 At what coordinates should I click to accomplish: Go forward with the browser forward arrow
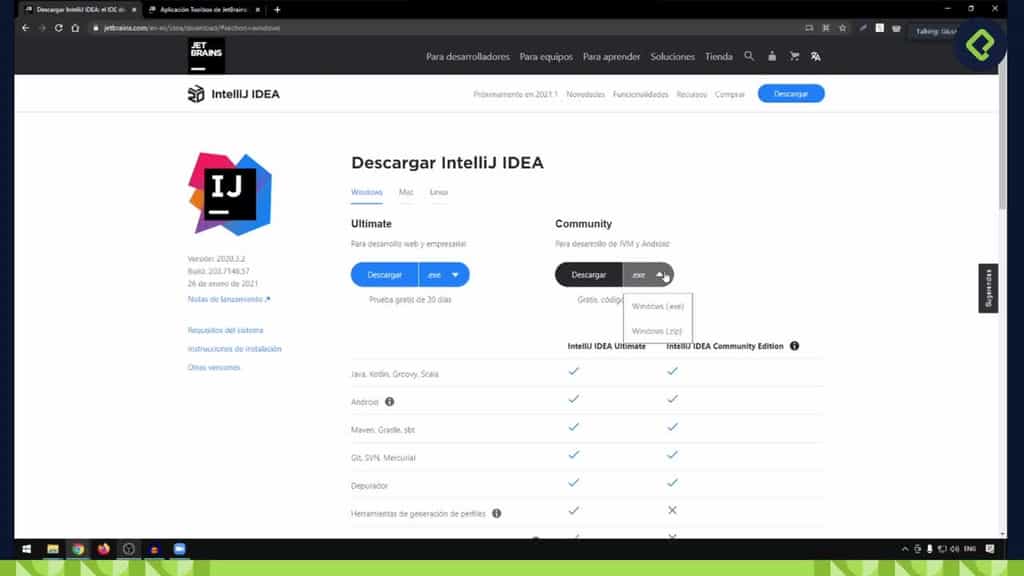coord(42,28)
